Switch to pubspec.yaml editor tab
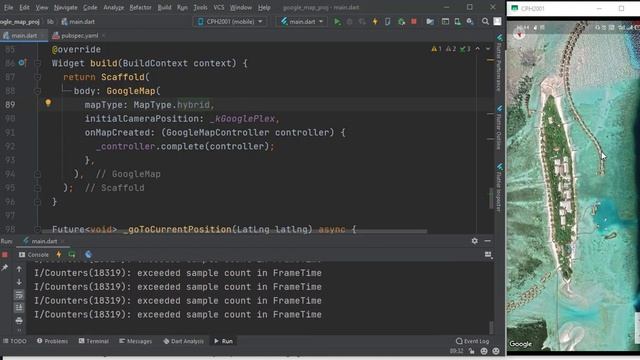The image size is (640, 360). 79,36
